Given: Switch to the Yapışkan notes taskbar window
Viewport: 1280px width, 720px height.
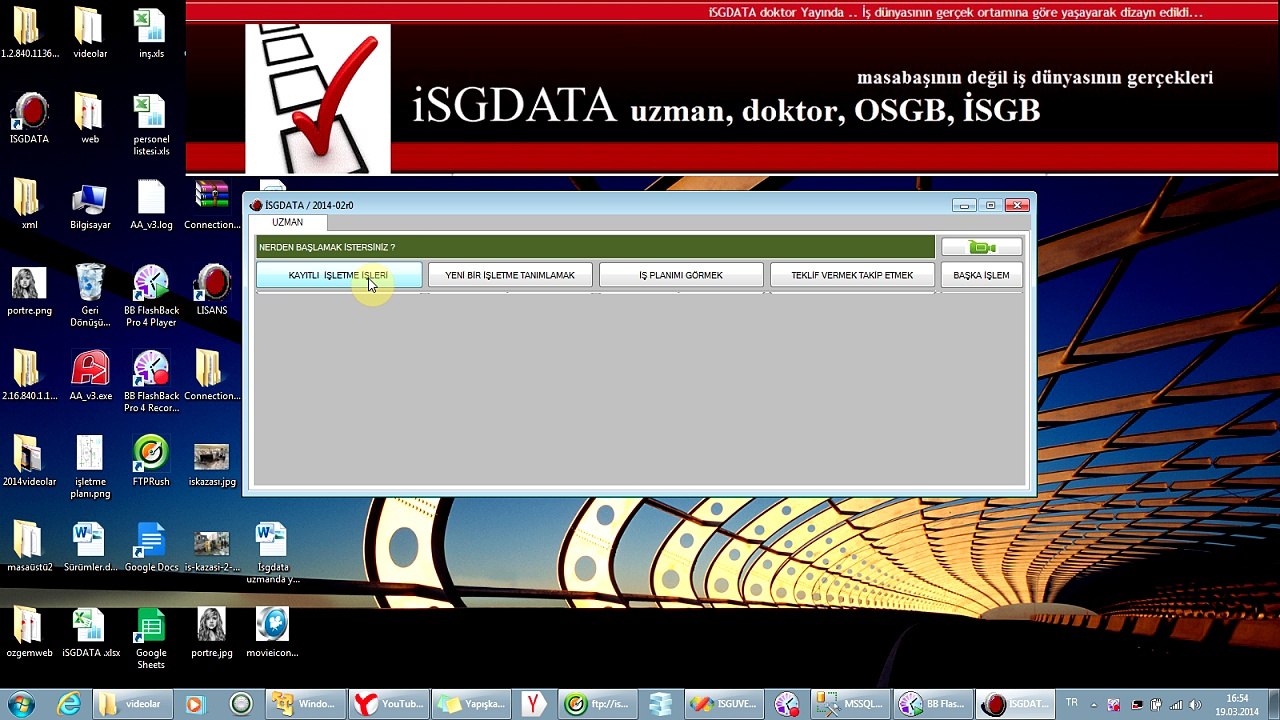Looking at the screenshot, I should 472,704.
